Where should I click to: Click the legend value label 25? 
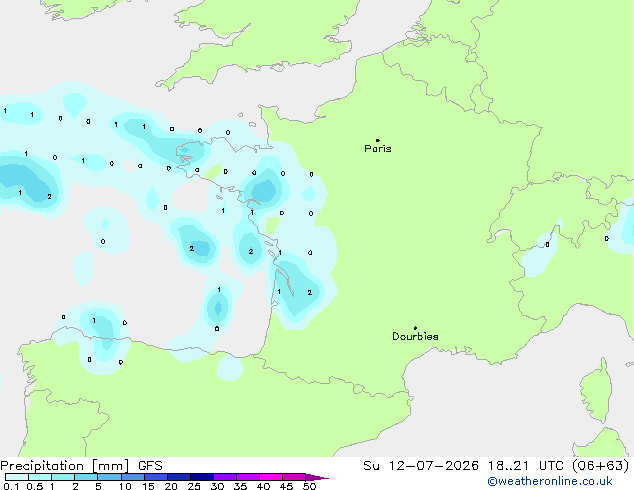(x=194, y=486)
